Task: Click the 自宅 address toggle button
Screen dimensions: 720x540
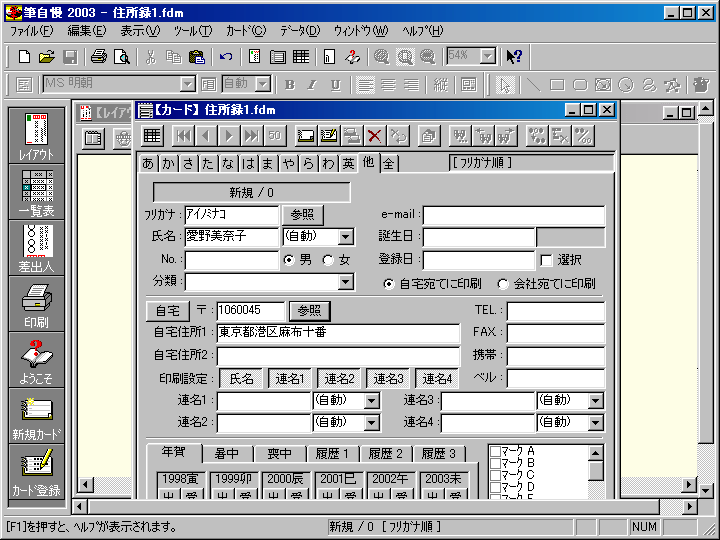Action: [168, 311]
